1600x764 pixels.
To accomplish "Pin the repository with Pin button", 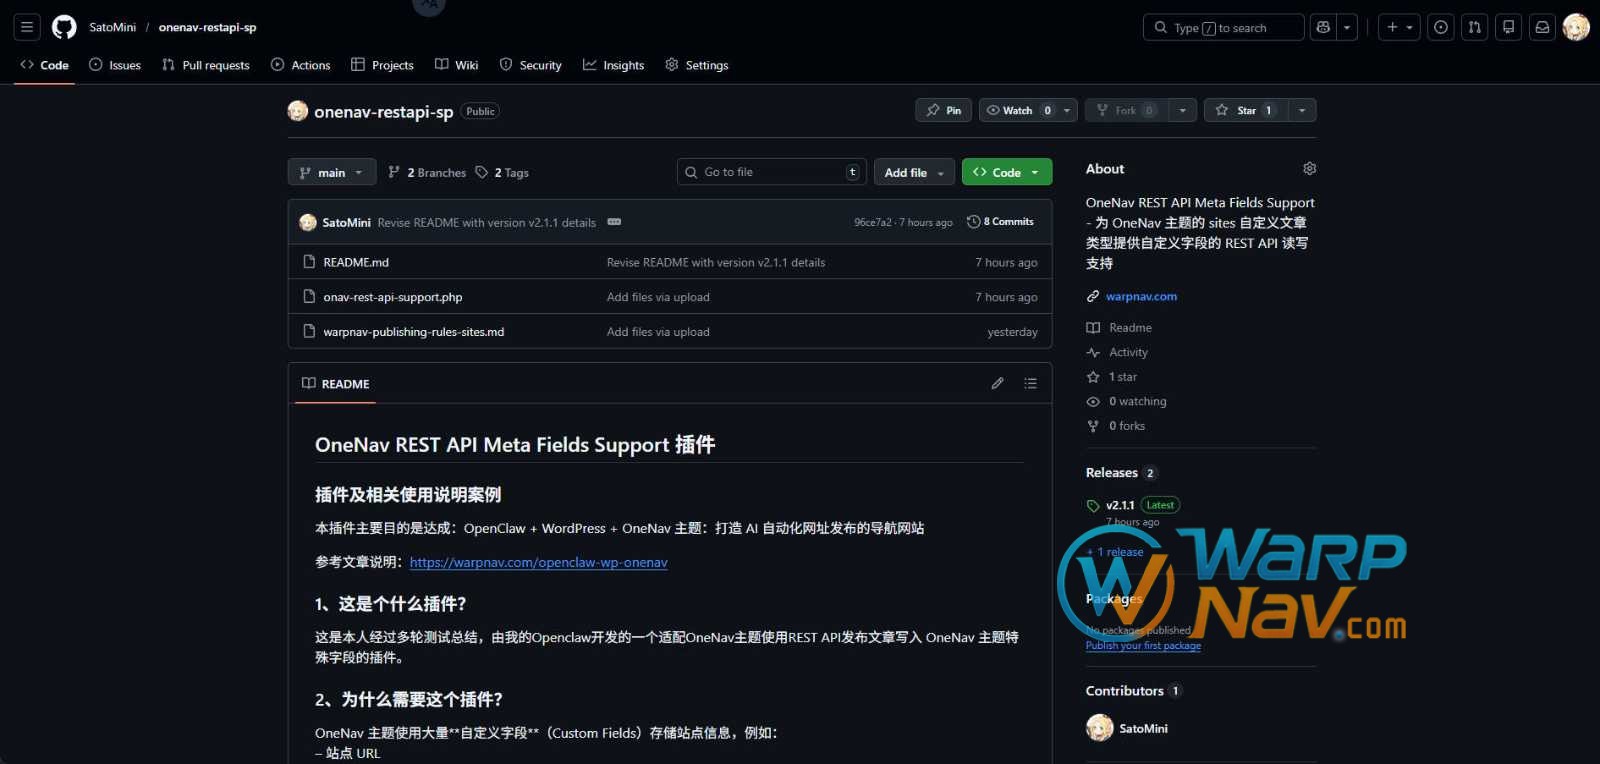I will point(943,110).
